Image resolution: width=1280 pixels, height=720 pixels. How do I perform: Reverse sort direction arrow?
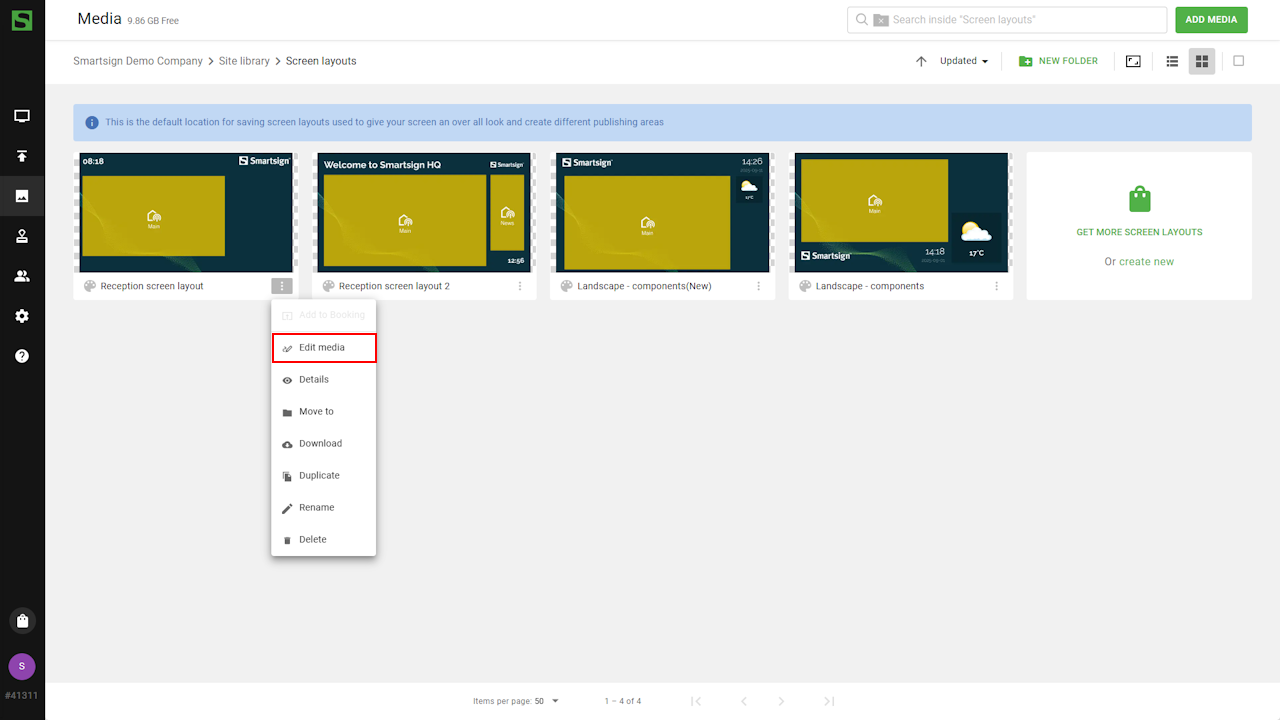coord(921,61)
